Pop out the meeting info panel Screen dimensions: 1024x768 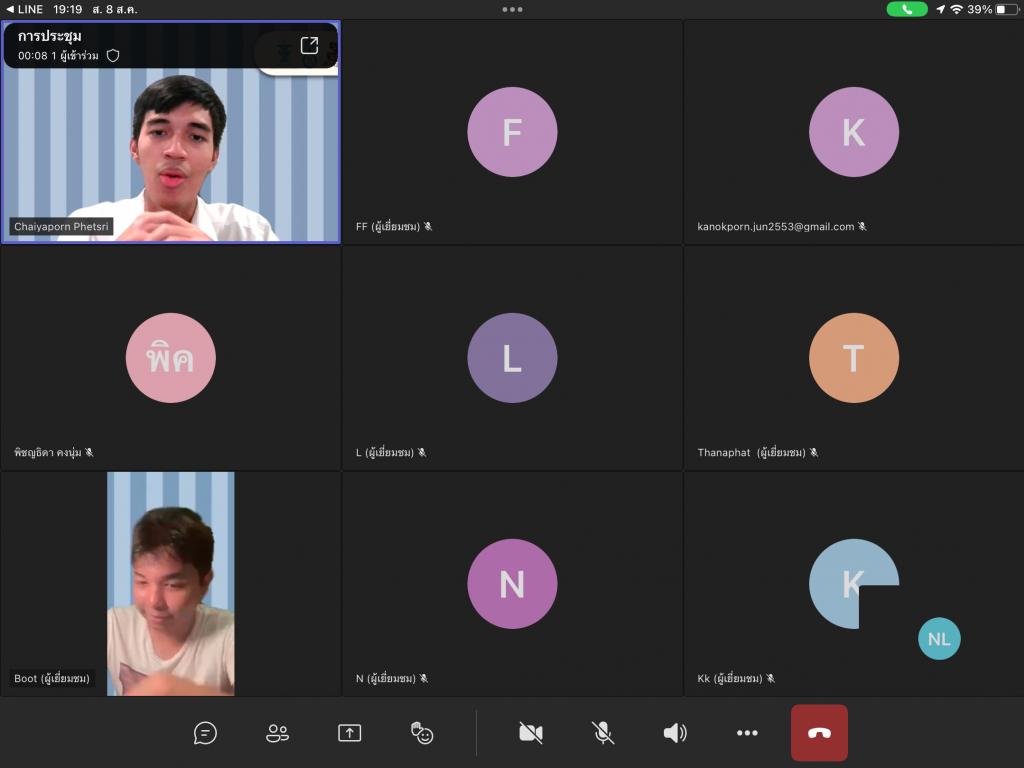(309, 45)
